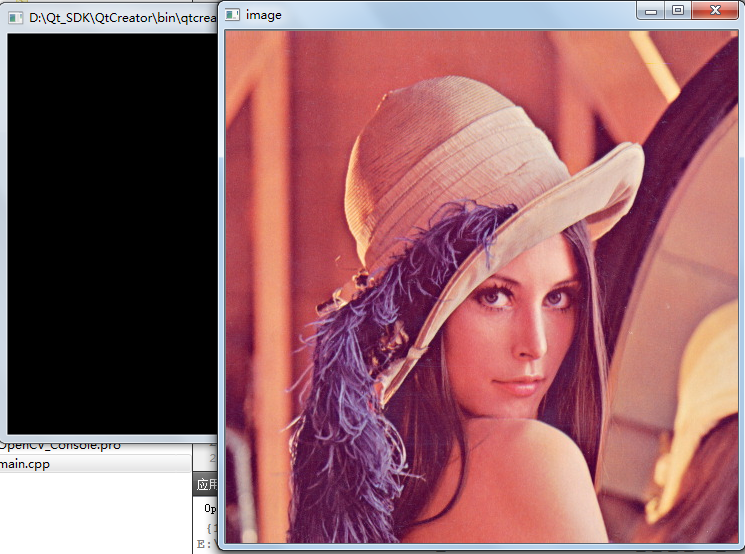Minimize the image window
This screenshot has height=554, width=745.
pyautogui.click(x=651, y=10)
